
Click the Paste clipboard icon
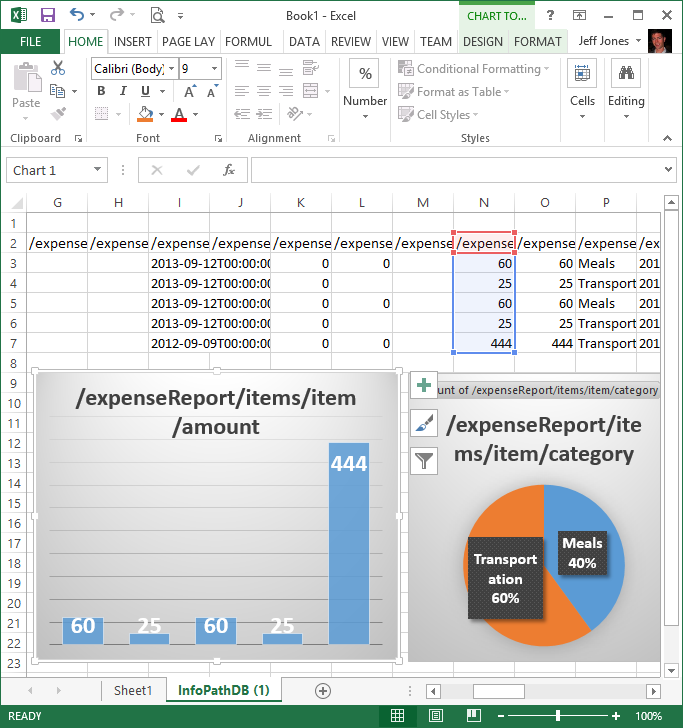26,78
